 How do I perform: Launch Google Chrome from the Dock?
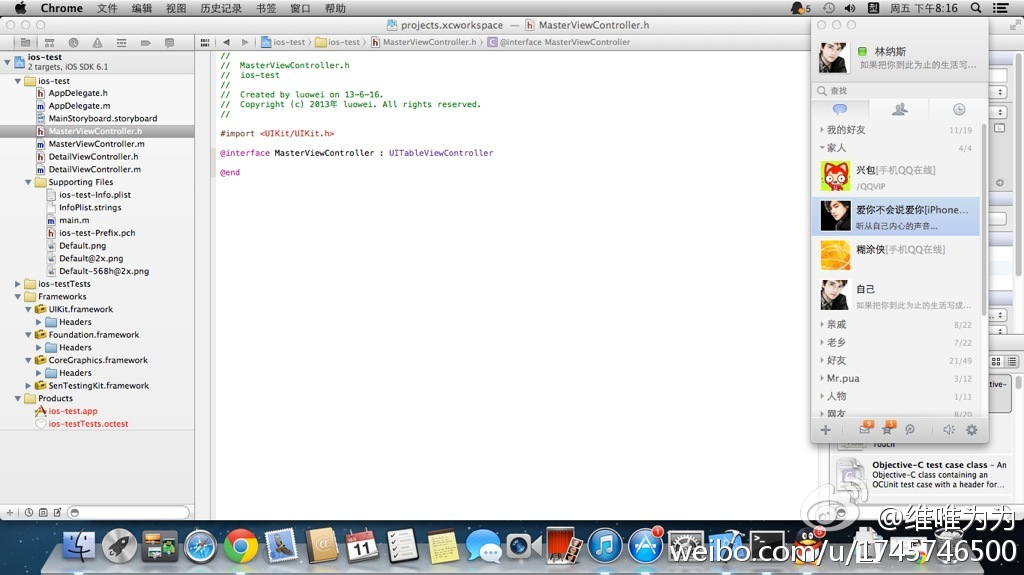(241, 546)
